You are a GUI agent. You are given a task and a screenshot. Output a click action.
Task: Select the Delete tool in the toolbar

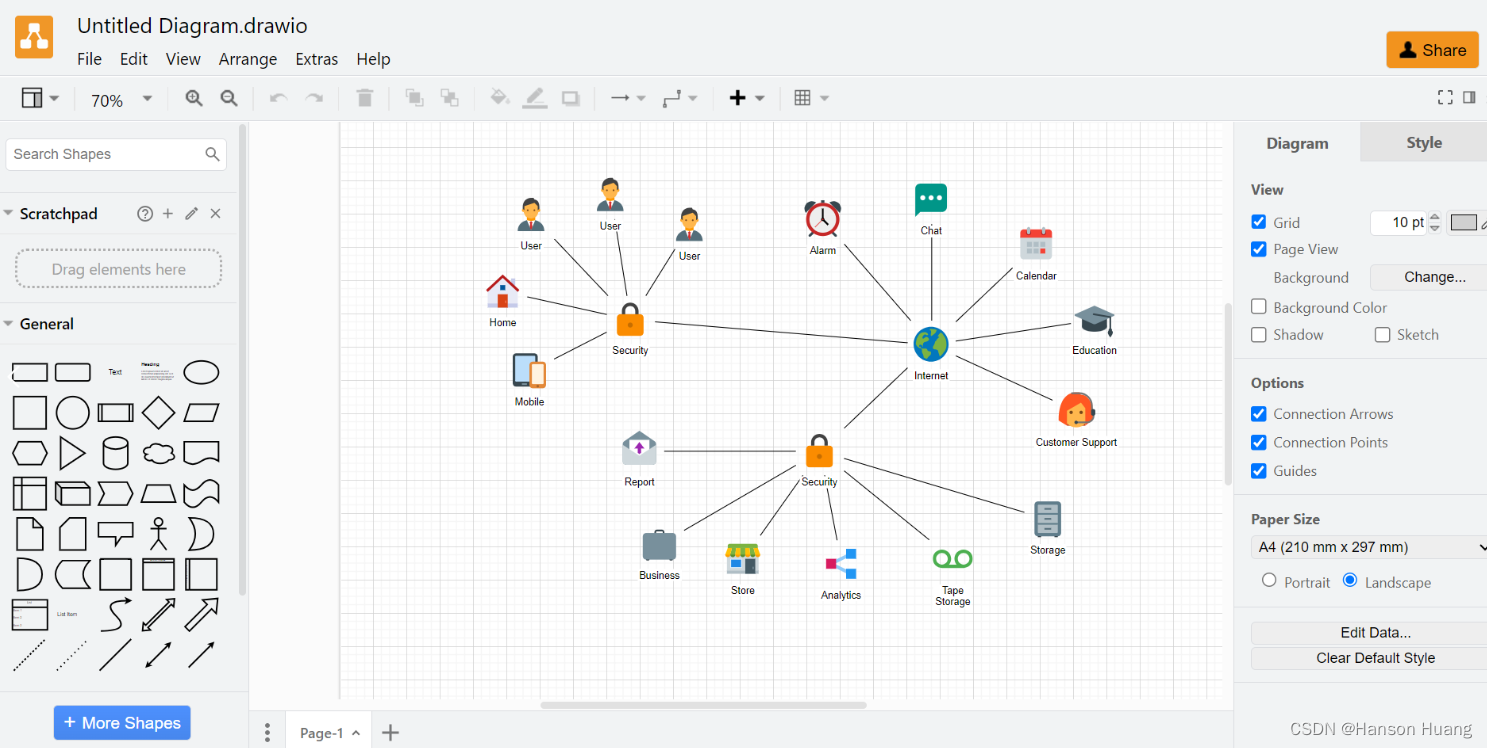pos(364,97)
